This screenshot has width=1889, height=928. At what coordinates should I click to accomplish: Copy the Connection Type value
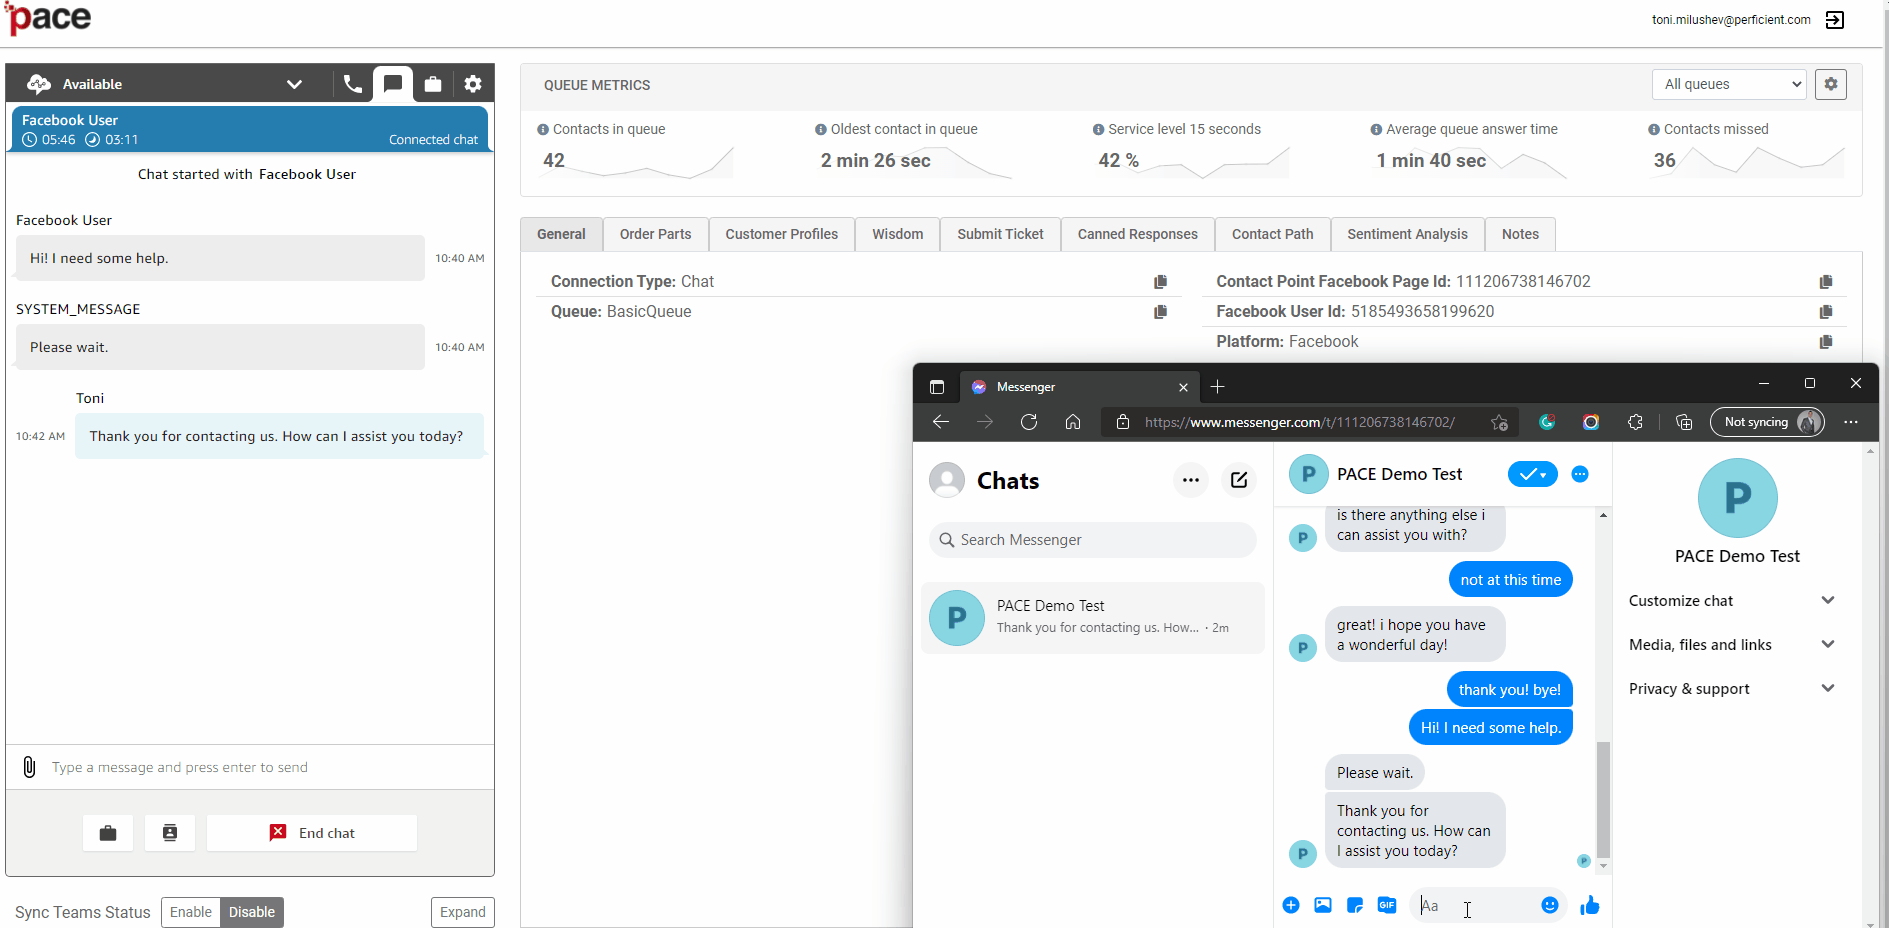[1160, 282]
